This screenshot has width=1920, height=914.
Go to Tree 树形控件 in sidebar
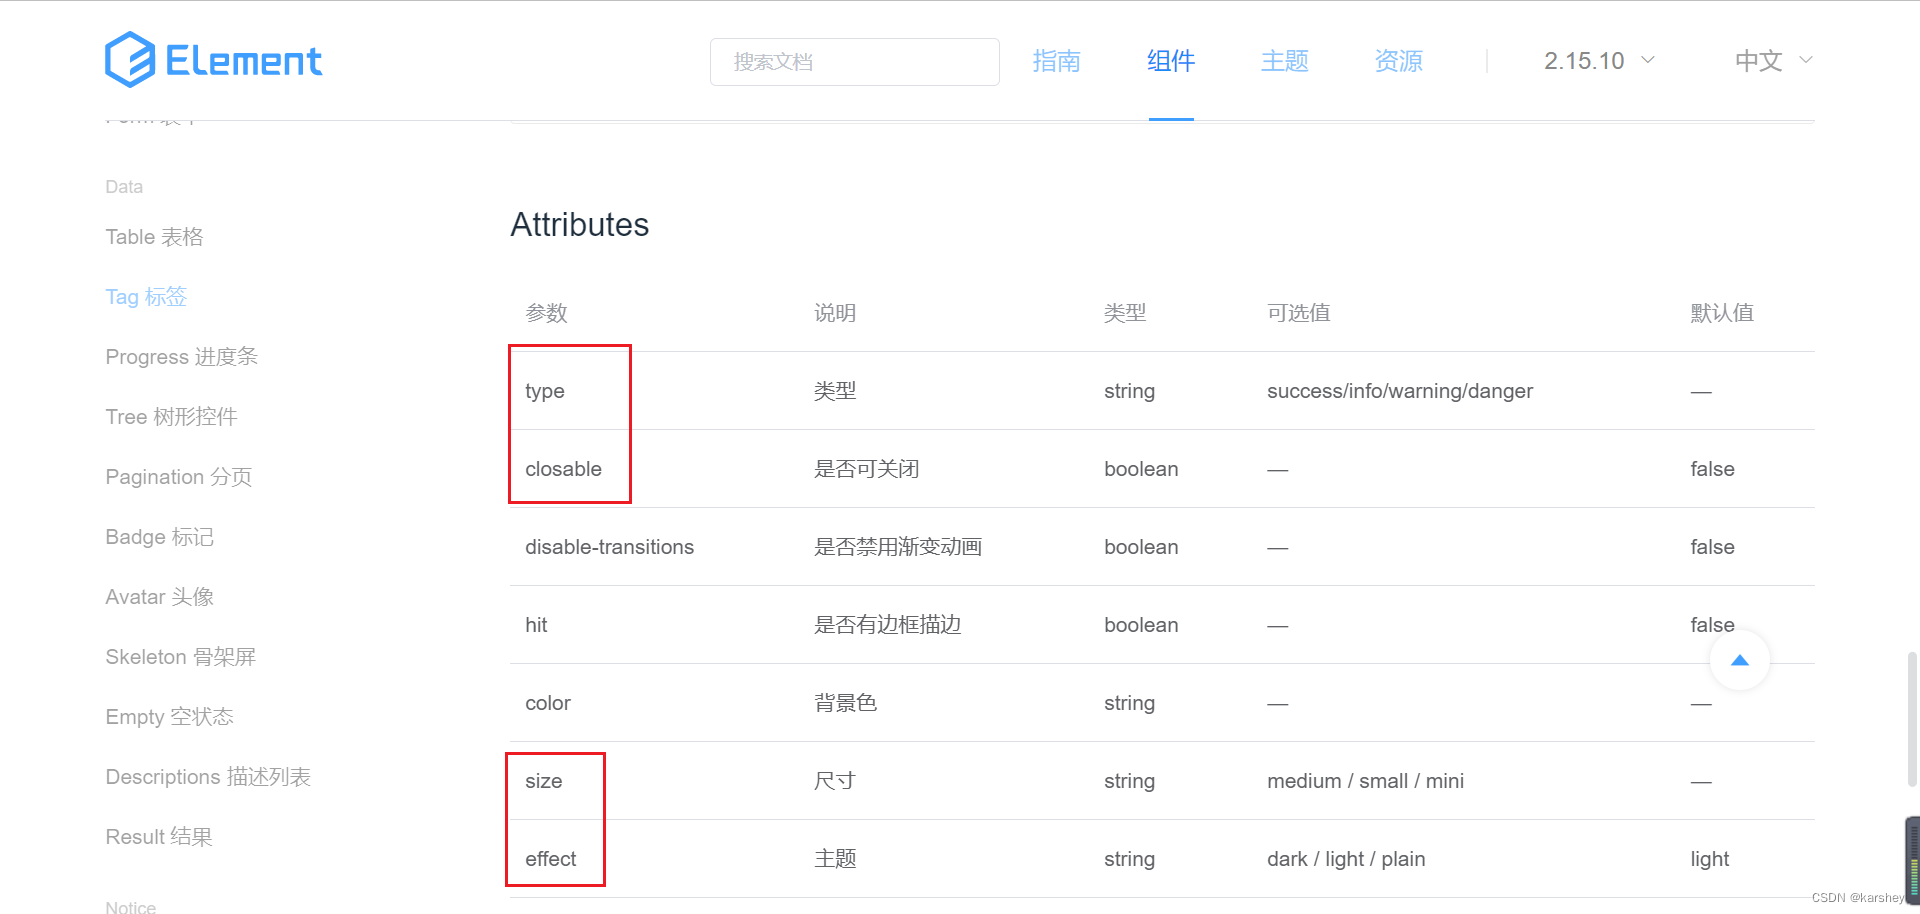click(171, 417)
